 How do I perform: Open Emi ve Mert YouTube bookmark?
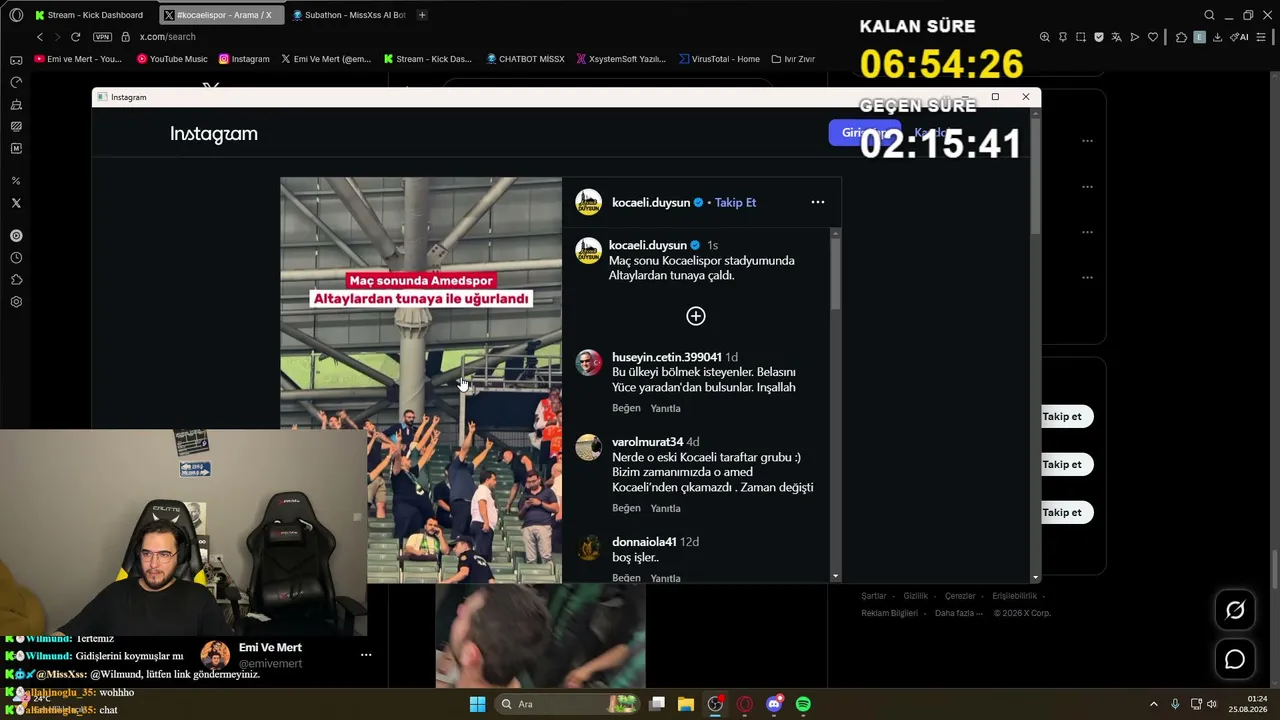[78, 59]
